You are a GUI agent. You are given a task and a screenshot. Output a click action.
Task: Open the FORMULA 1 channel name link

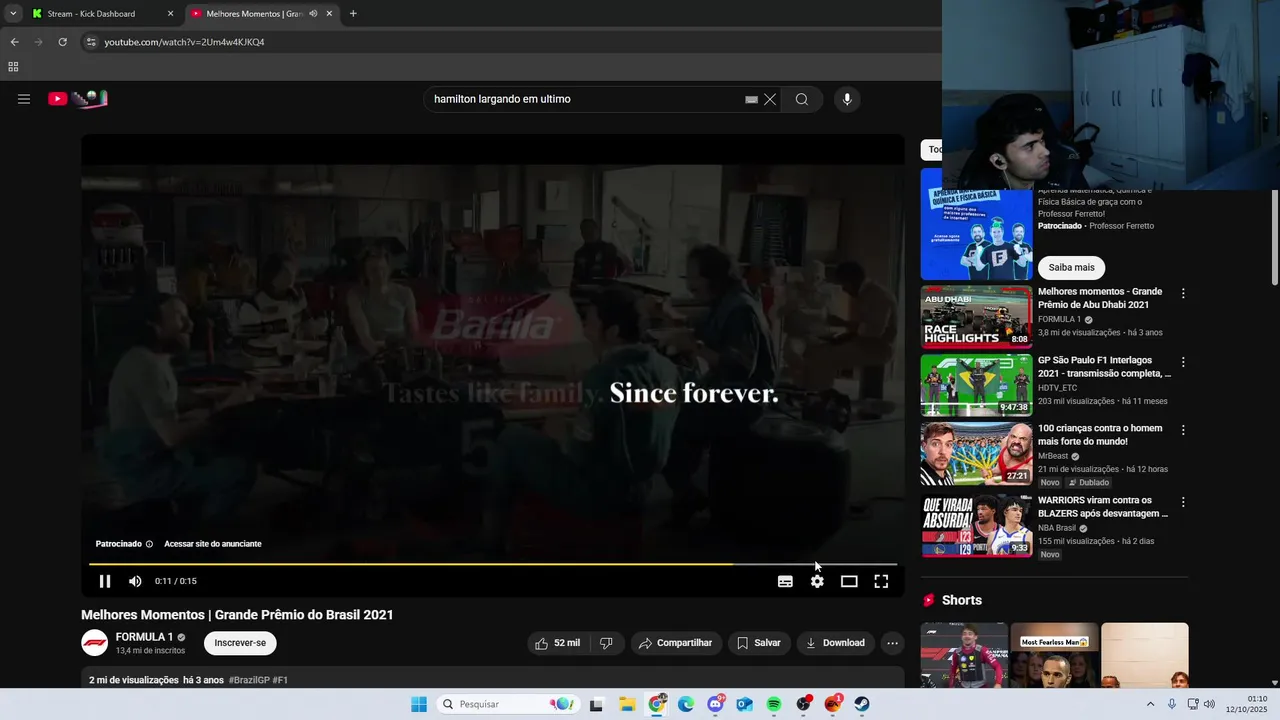(x=144, y=637)
